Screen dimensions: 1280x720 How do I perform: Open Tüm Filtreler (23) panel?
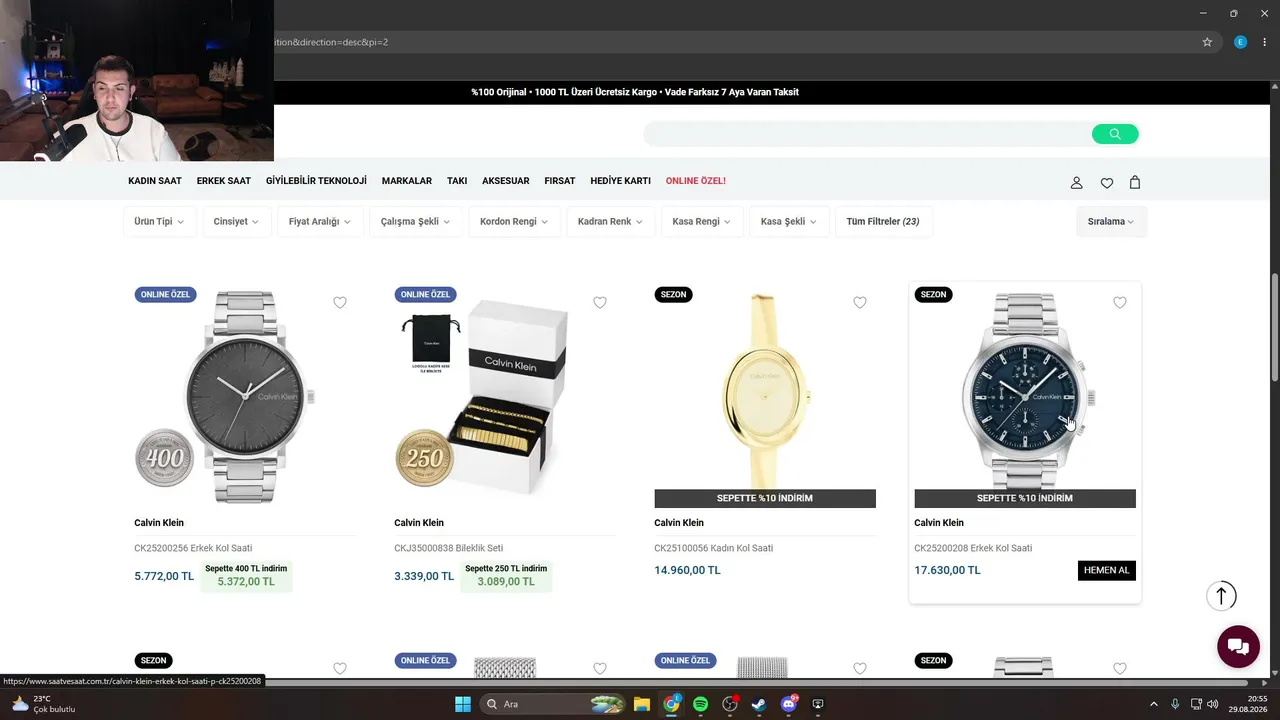coord(883,221)
